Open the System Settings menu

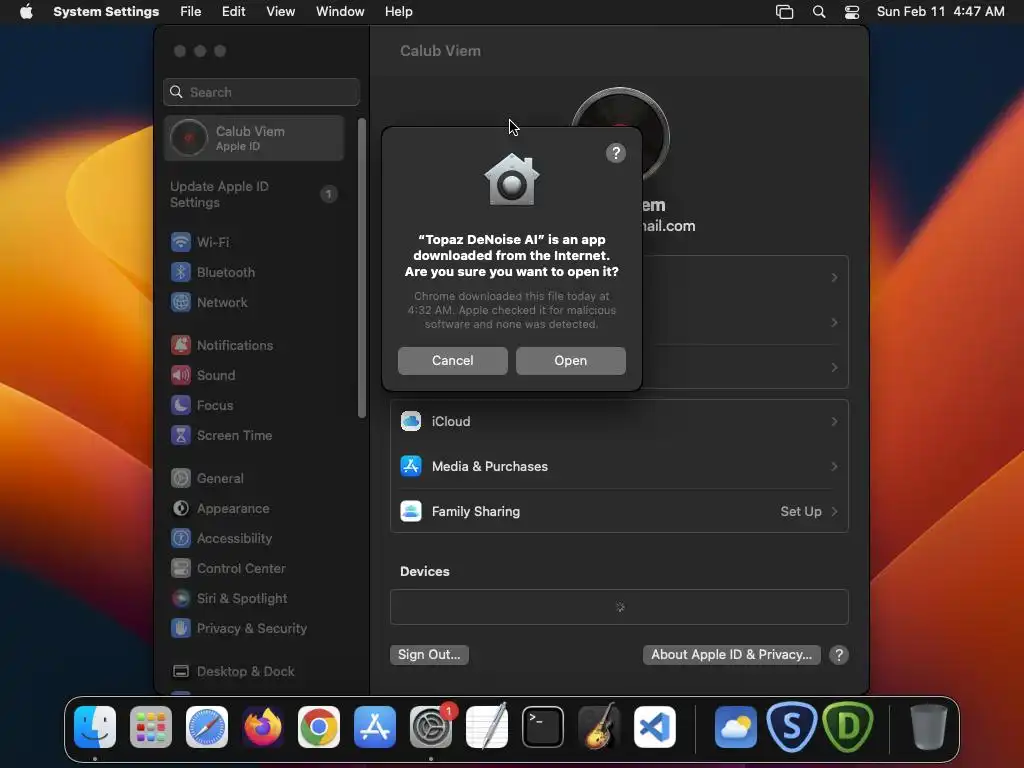click(106, 12)
